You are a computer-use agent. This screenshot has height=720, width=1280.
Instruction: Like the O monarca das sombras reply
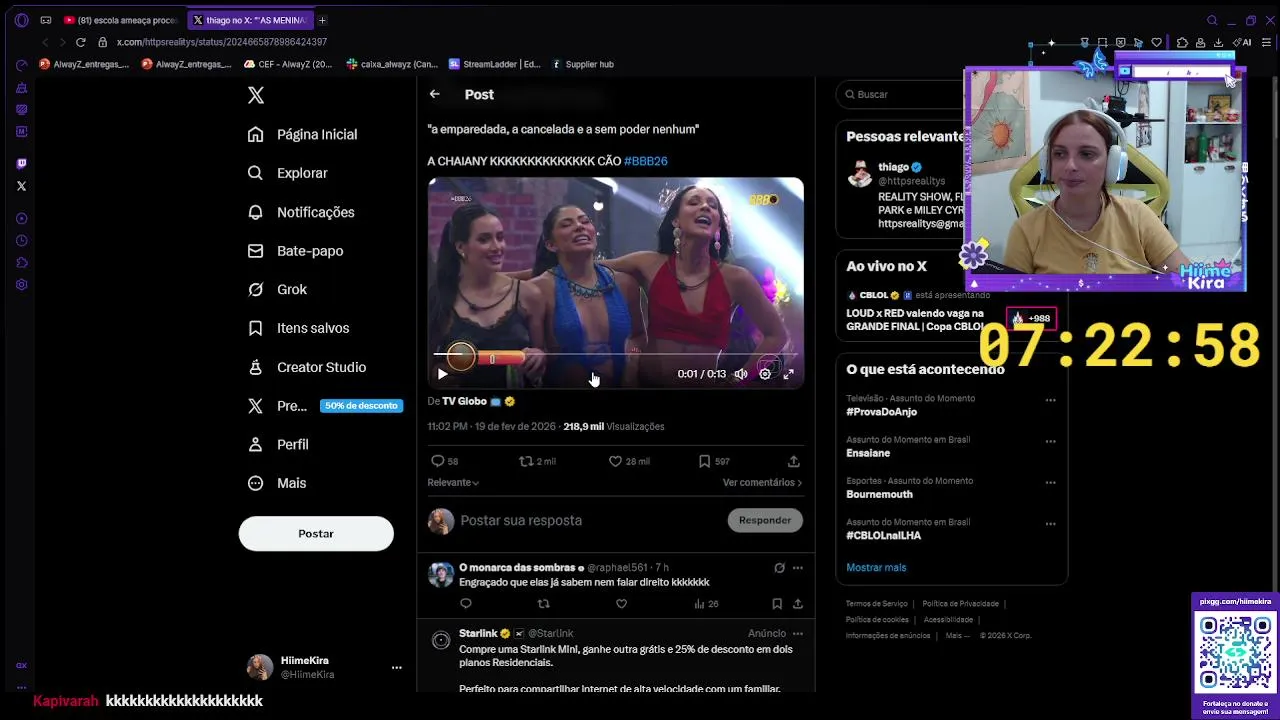point(621,604)
